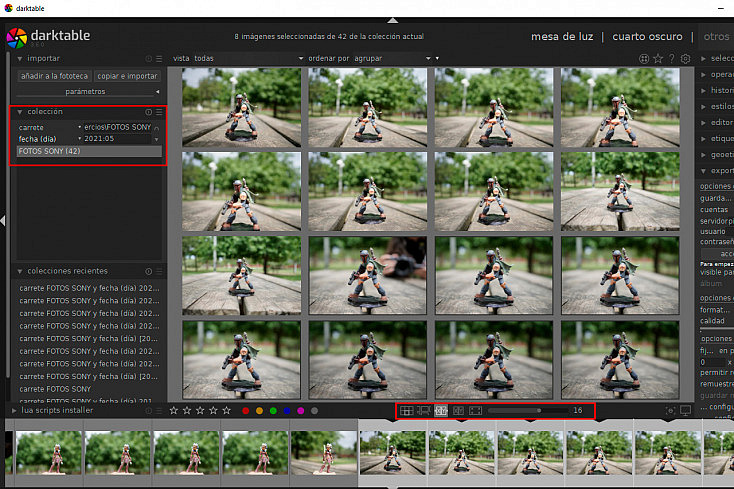734x489 pixels.
Task: Edit fecha value field 2021:05
Action: click(x=117, y=139)
